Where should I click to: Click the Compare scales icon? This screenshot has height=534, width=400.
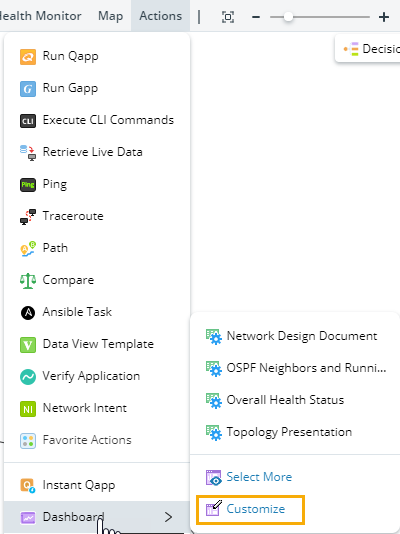[28, 281]
